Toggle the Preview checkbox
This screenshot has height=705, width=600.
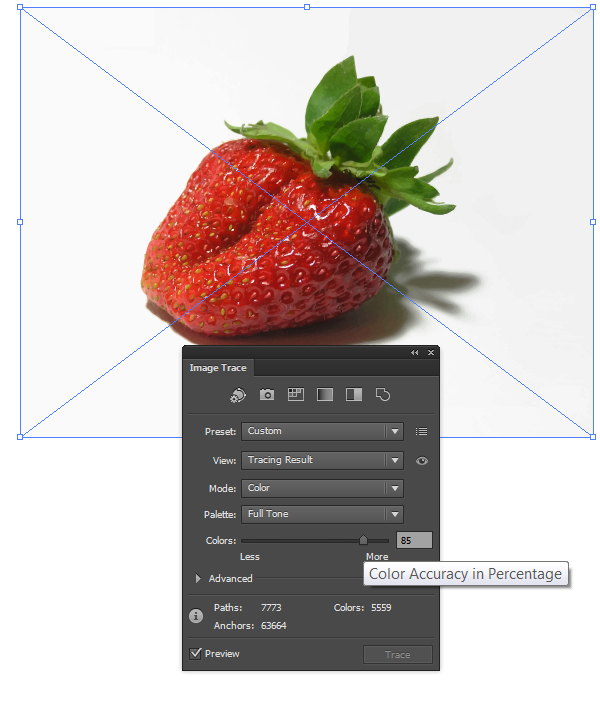(196, 654)
